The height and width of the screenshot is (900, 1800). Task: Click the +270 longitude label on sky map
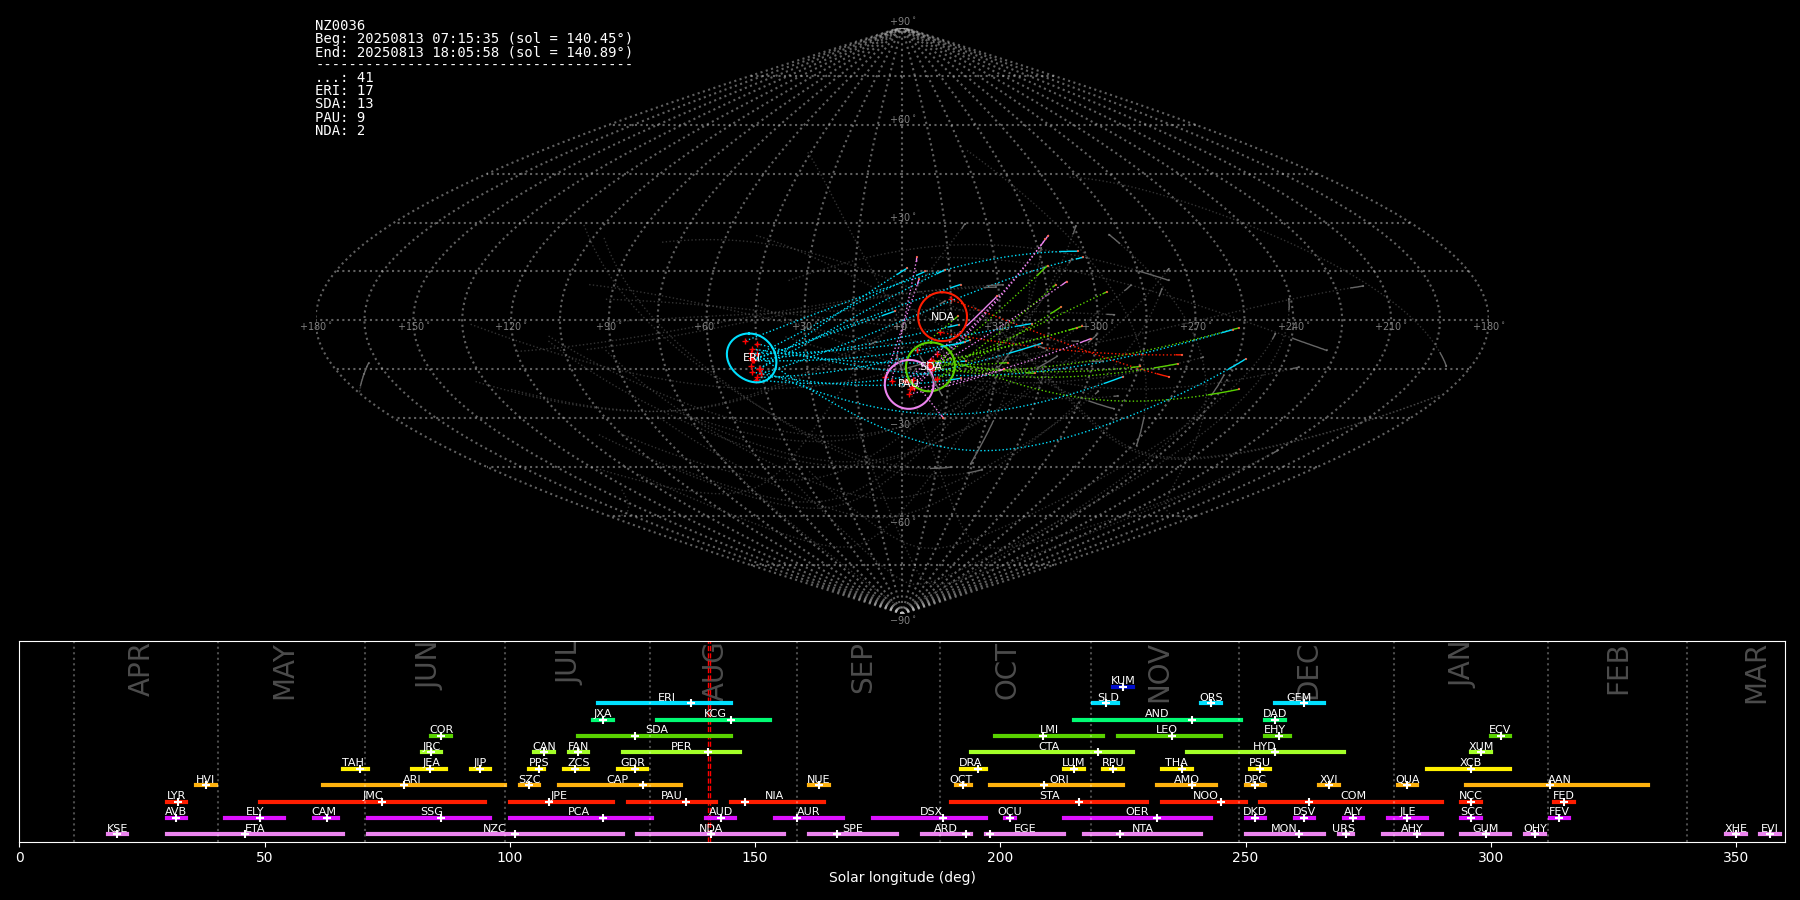coord(1193,327)
